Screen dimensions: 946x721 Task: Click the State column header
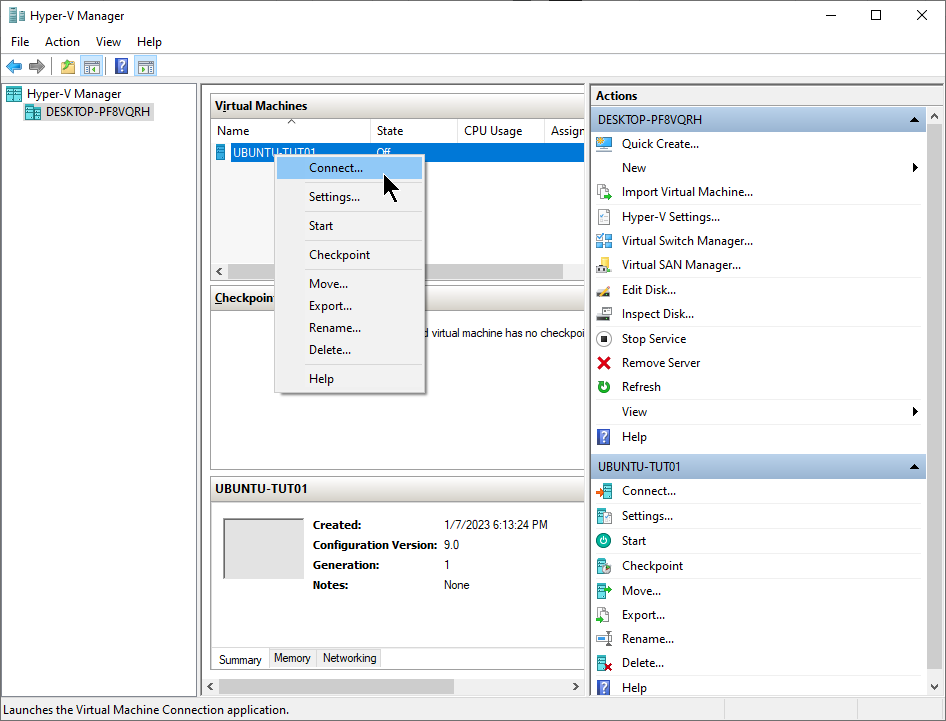(x=414, y=130)
